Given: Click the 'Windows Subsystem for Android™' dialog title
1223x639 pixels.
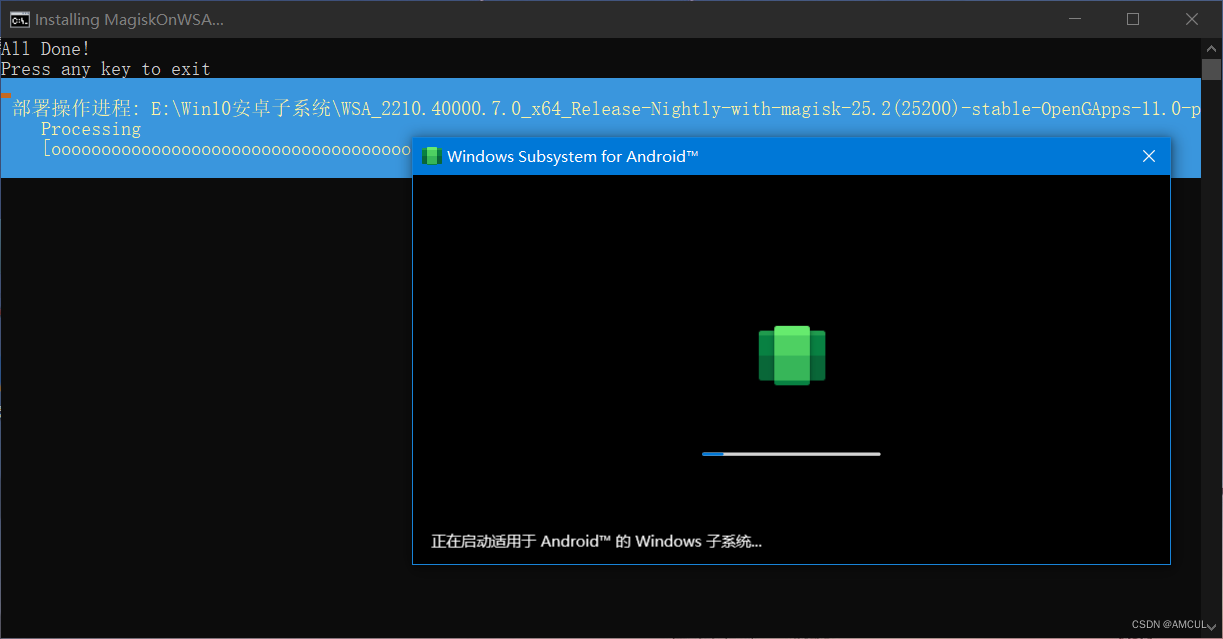Looking at the screenshot, I should [573, 156].
